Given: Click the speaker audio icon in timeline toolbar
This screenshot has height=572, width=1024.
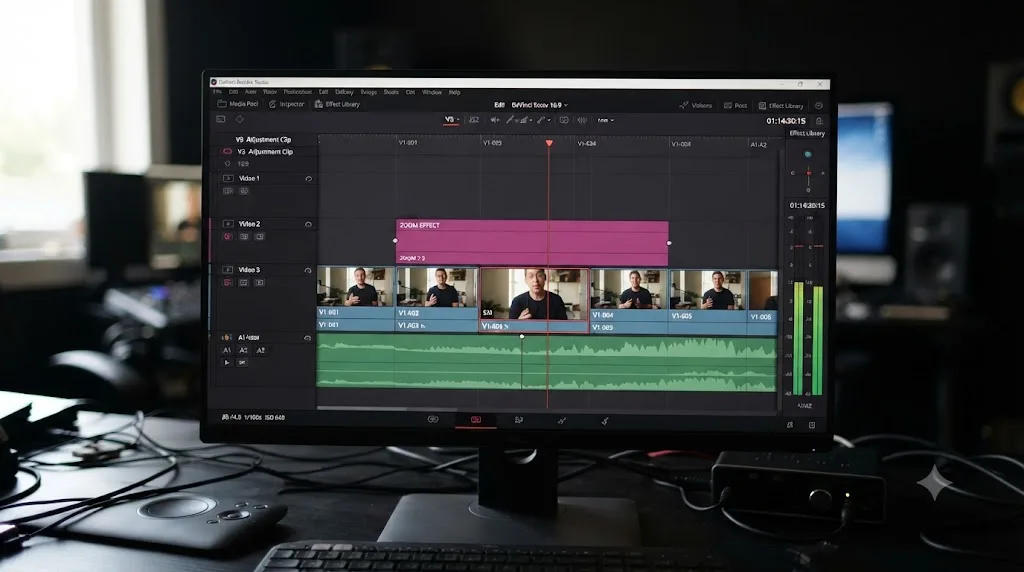Looking at the screenshot, I should click(x=495, y=119).
